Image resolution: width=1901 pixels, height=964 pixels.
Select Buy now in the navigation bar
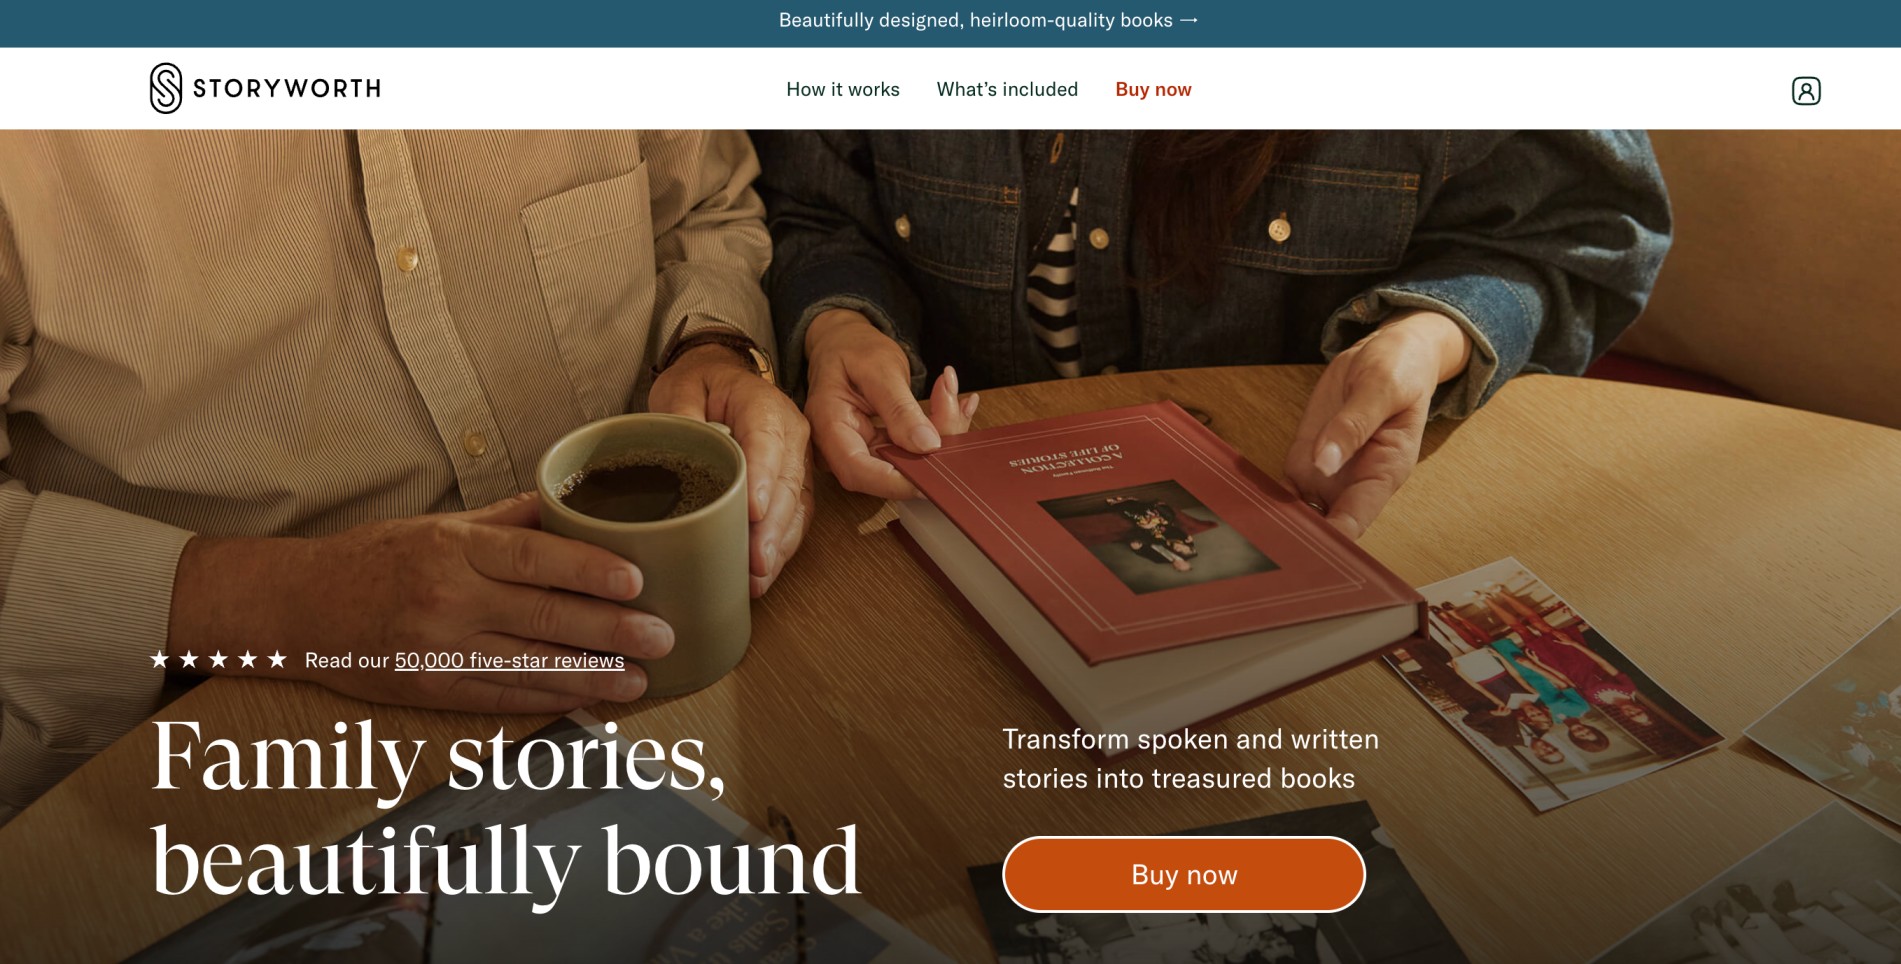click(x=1153, y=89)
